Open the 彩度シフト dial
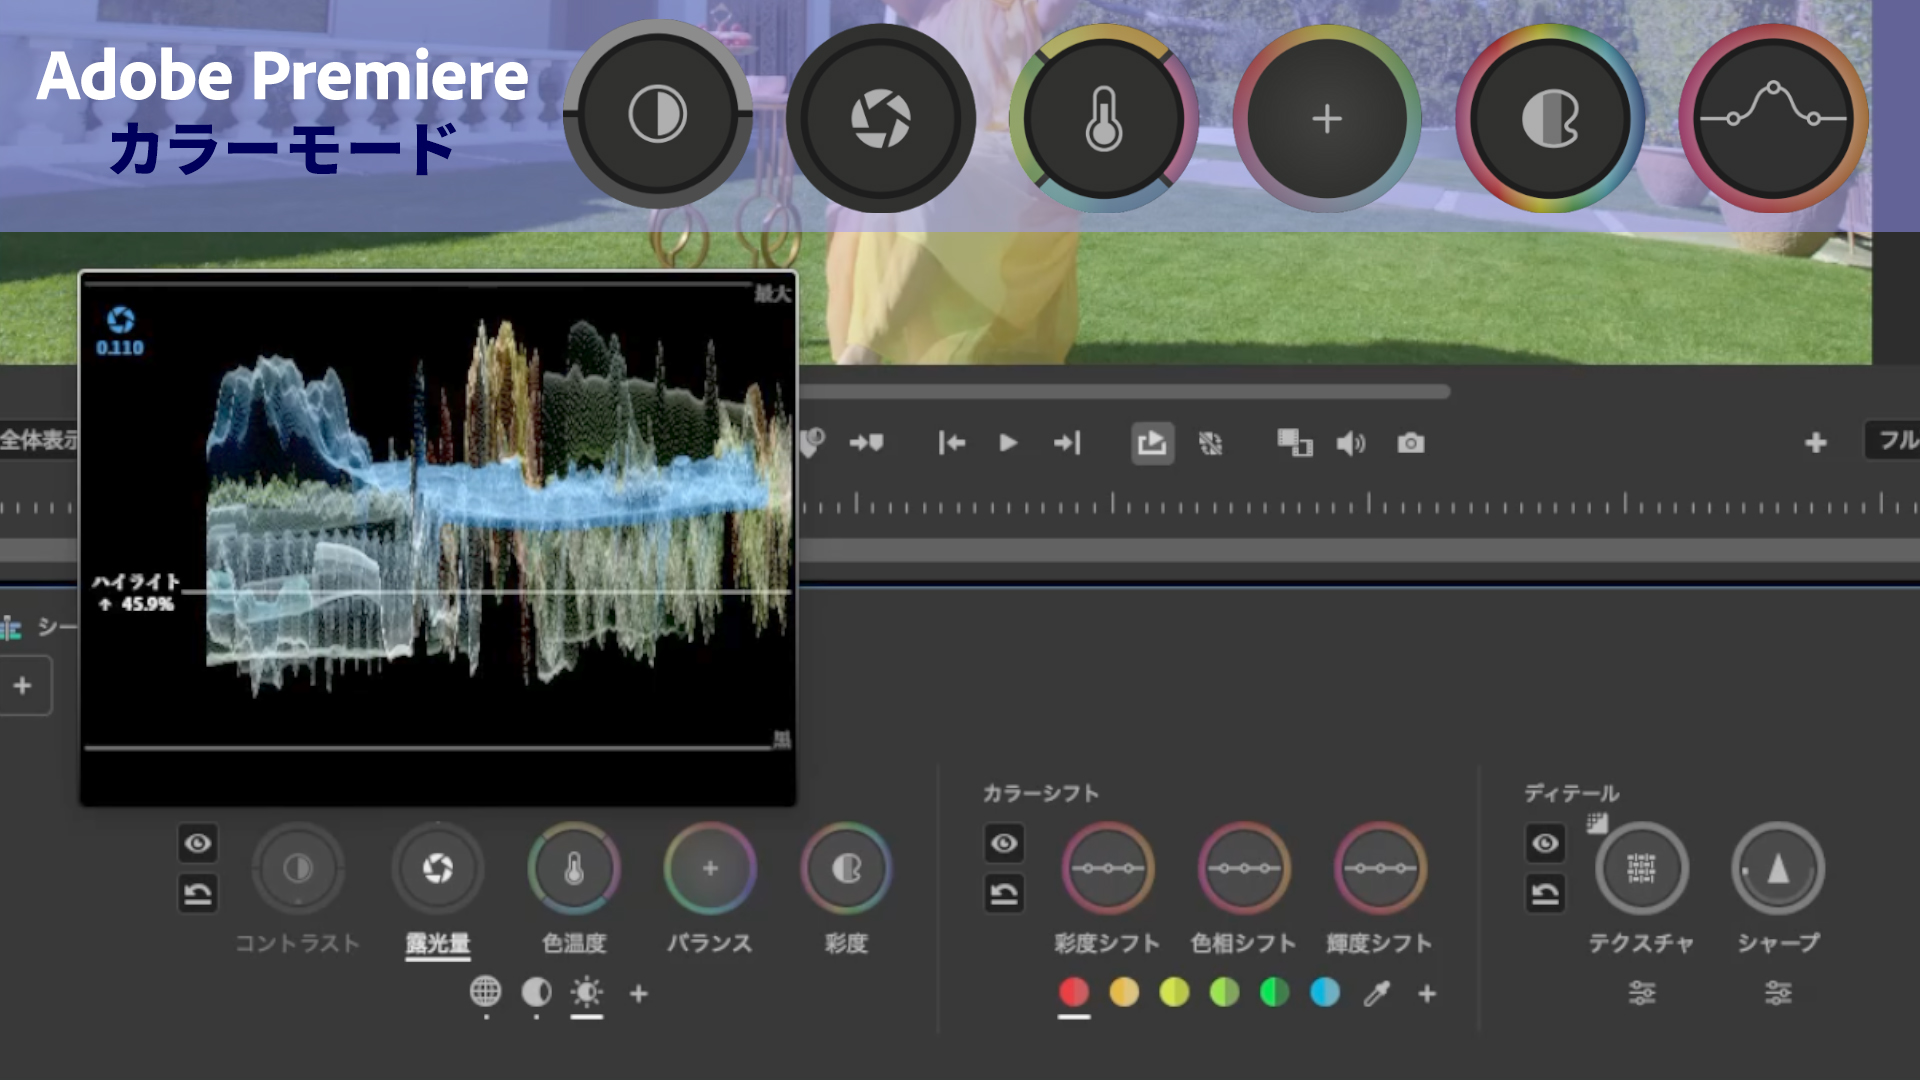 (1108, 868)
